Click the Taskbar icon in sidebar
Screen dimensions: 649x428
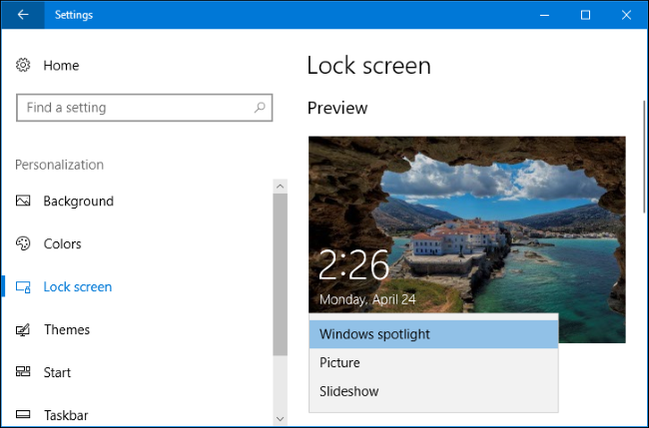[x=24, y=414]
